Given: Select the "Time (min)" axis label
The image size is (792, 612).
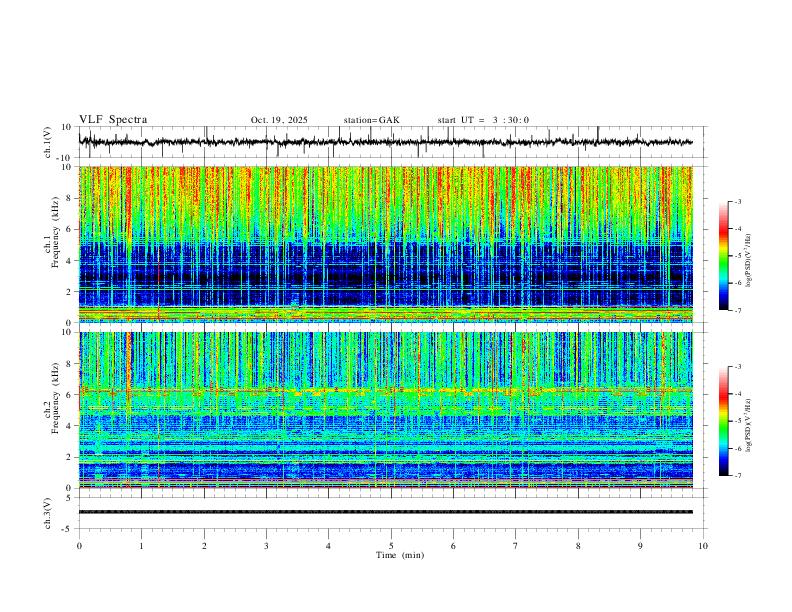Looking at the screenshot, I should pyautogui.click(x=400, y=555).
